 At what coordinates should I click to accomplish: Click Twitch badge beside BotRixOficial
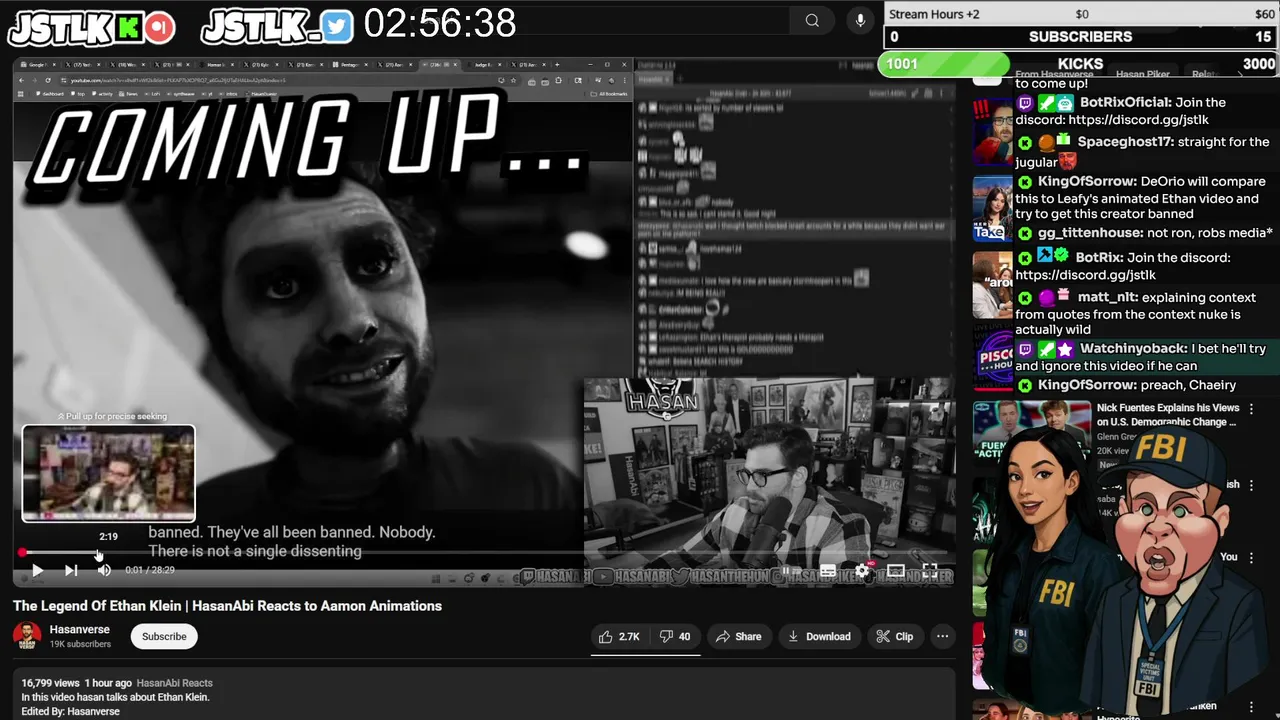(x=1025, y=103)
